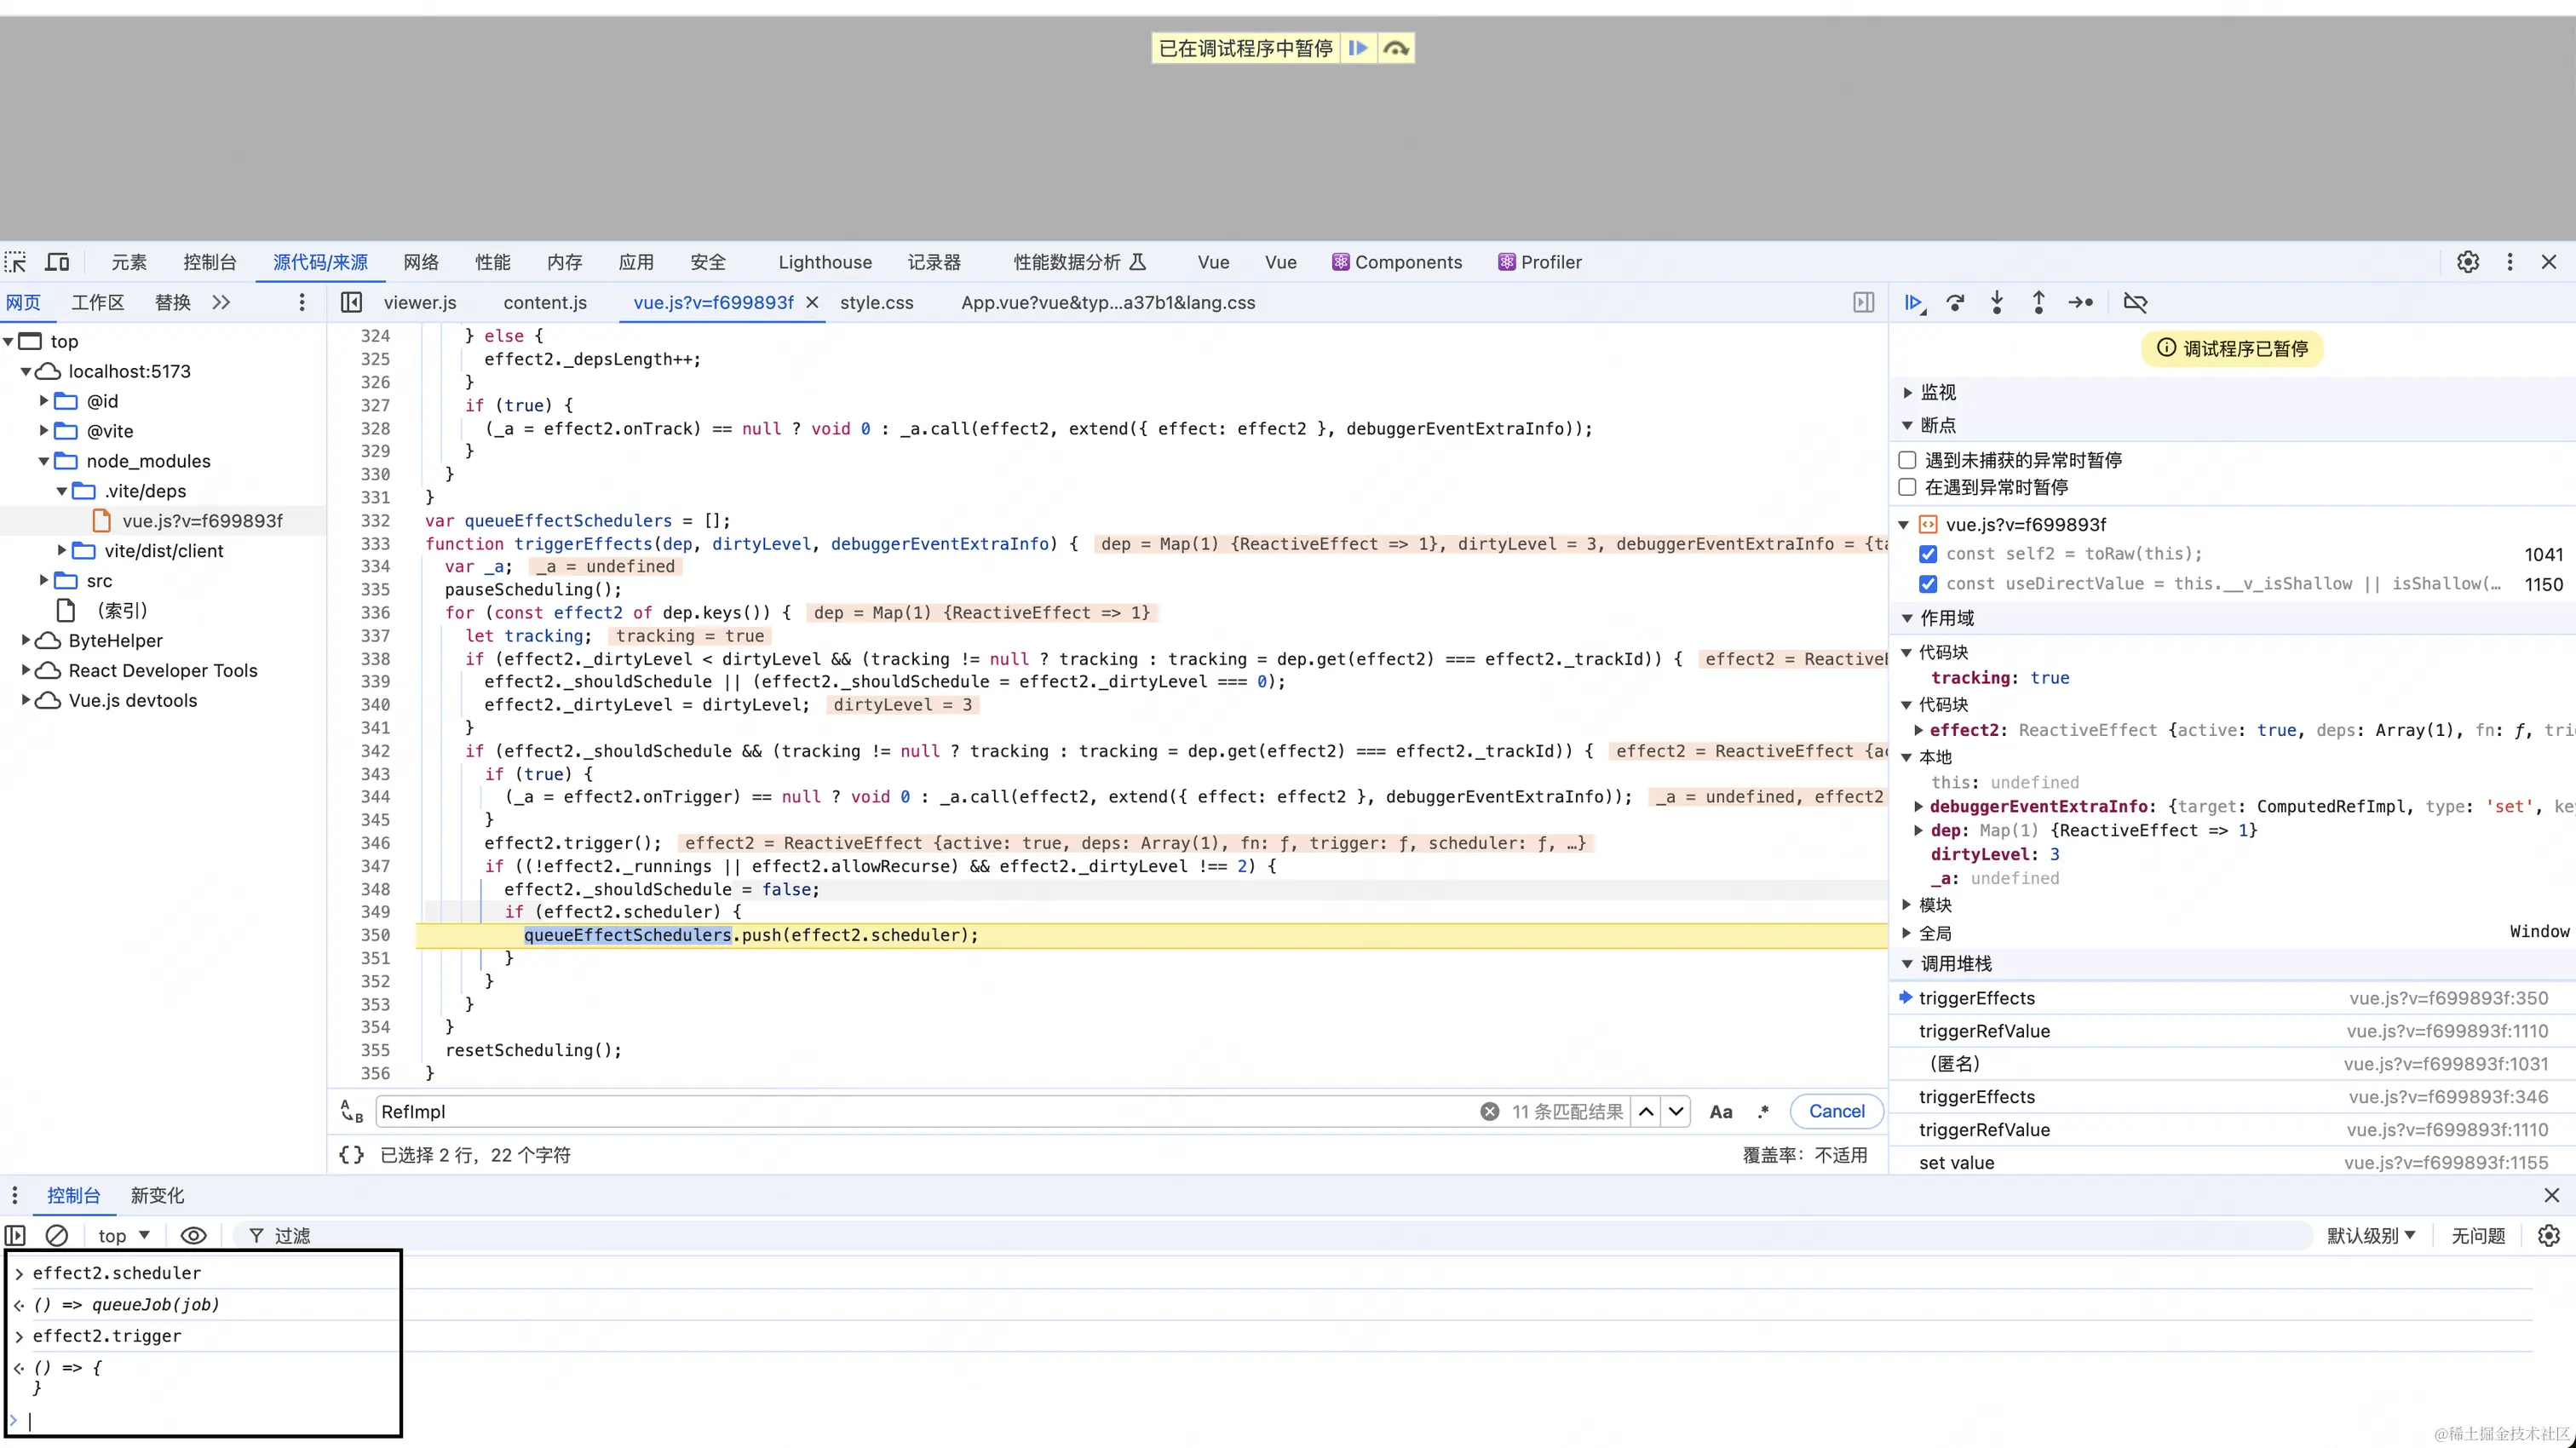Viewport: 2576px width, 1448px height.
Task: Switch to the 网络 network tab
Action: click(421, 262)
